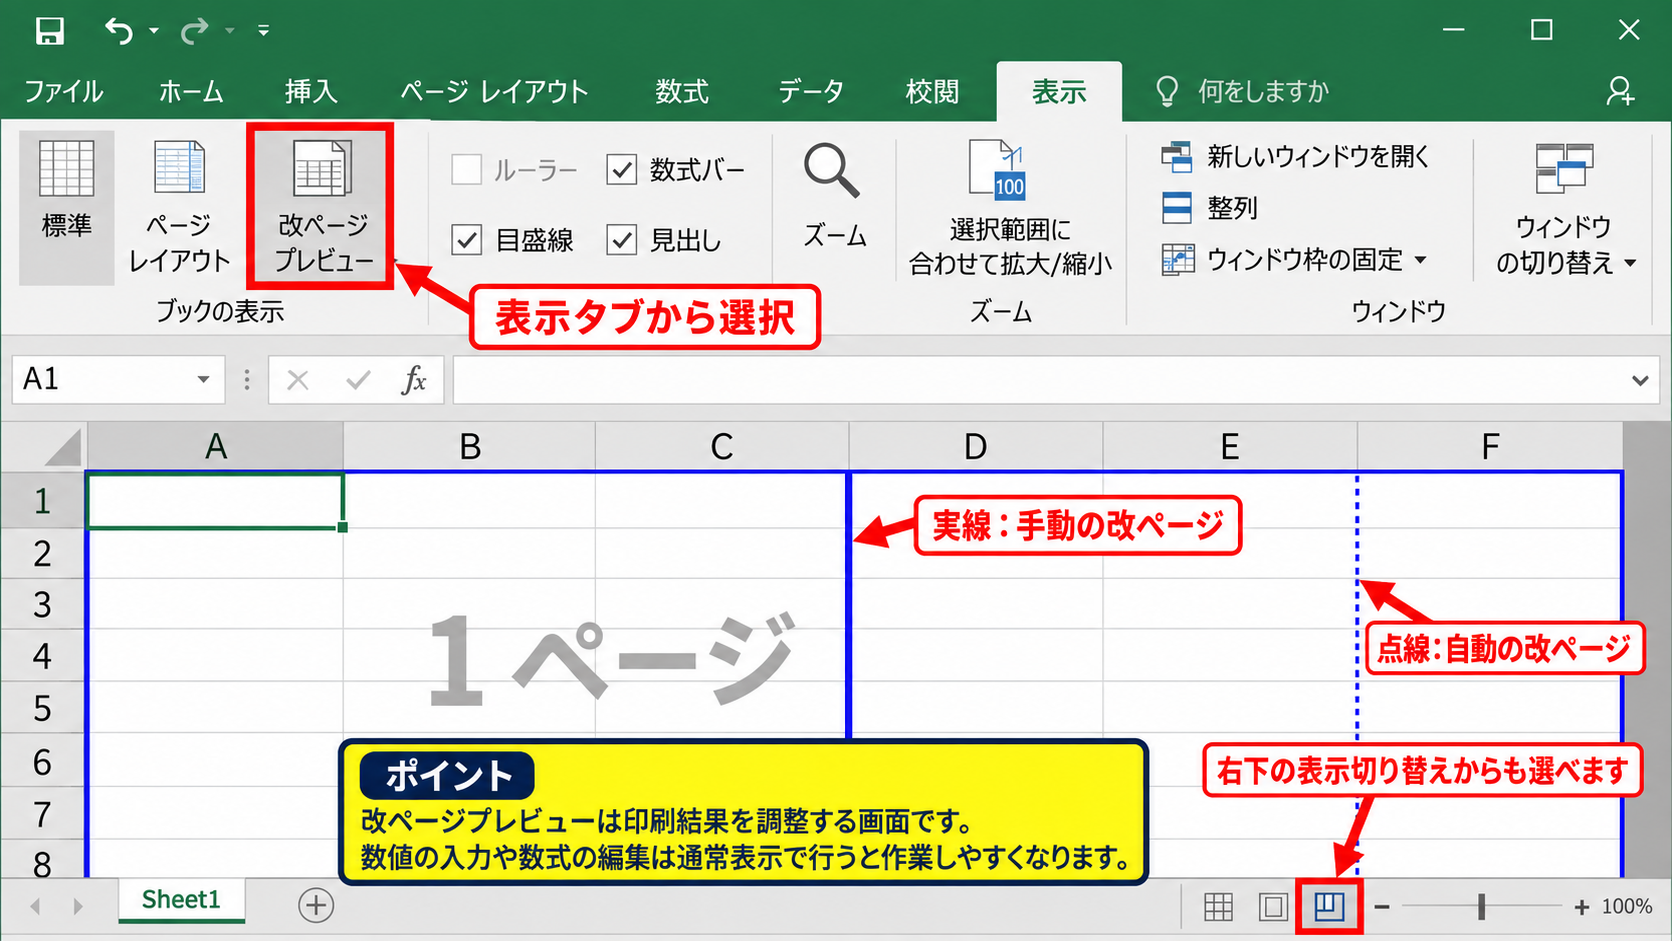Click the zoom slider handle
This screenshot has width=1672, height=941.
[x=1481, y=907]
